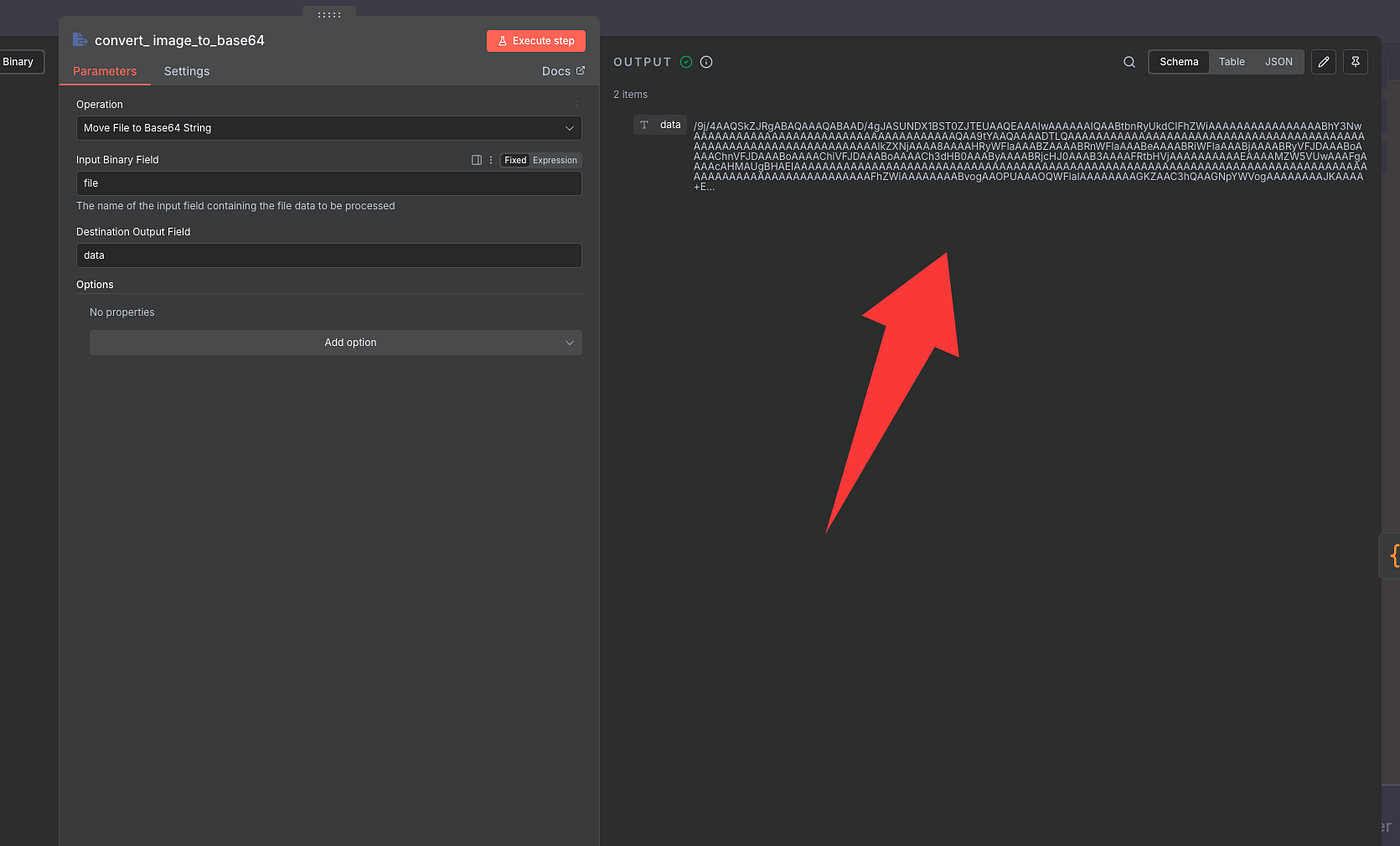Click the node icon beside the title

tap(80, 40)
